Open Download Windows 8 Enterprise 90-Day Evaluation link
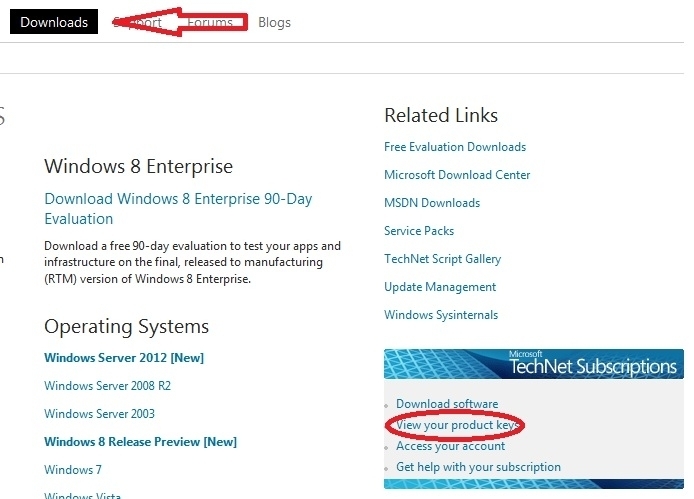Viewport: 694px width, 499px height. (178, 209)
